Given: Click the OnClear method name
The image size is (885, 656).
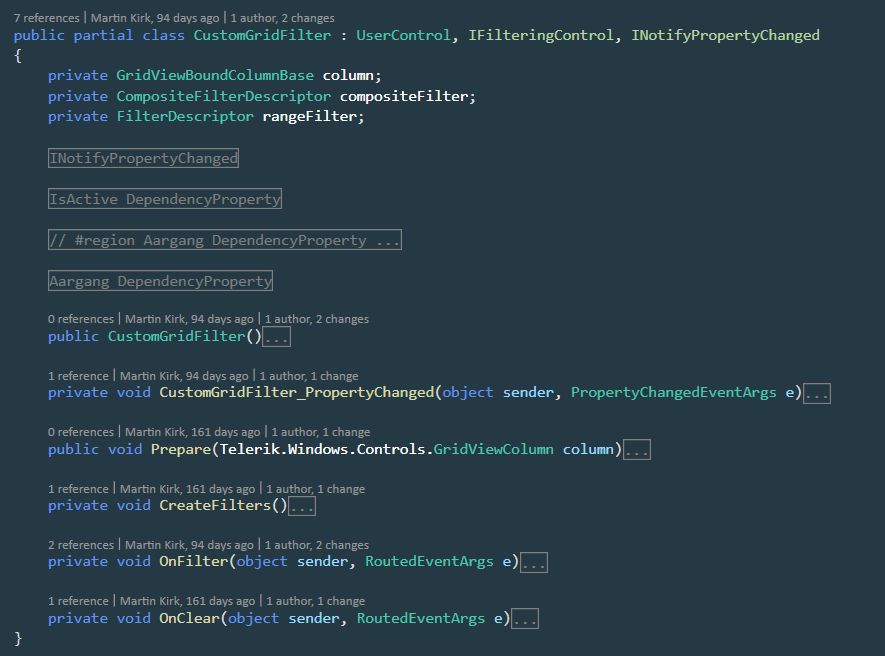Looking at the screenshot, I should (x=189, y=618).
